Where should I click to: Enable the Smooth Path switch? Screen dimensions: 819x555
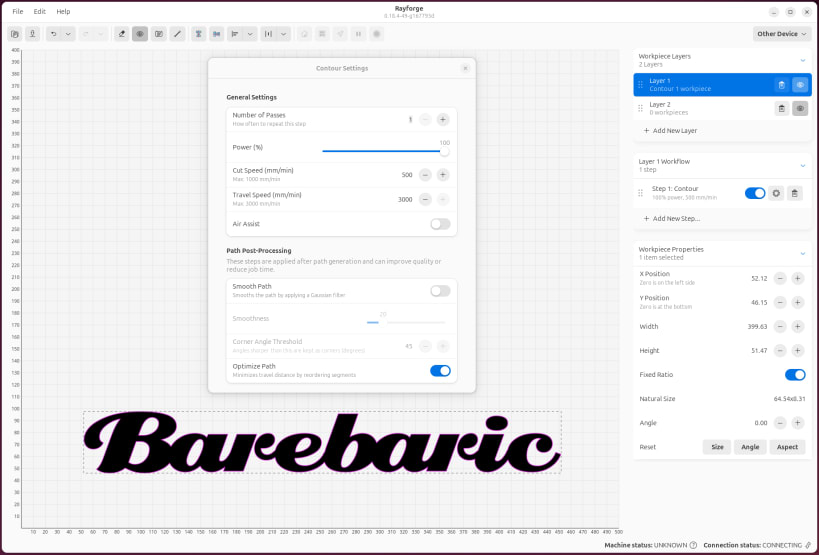pos(440,291)
